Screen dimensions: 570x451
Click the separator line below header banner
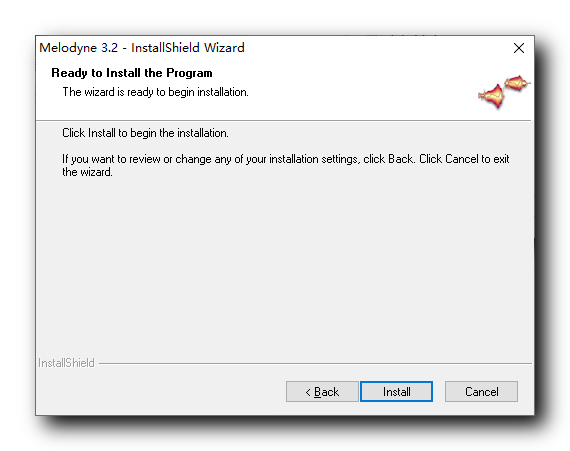pos(284,120)
